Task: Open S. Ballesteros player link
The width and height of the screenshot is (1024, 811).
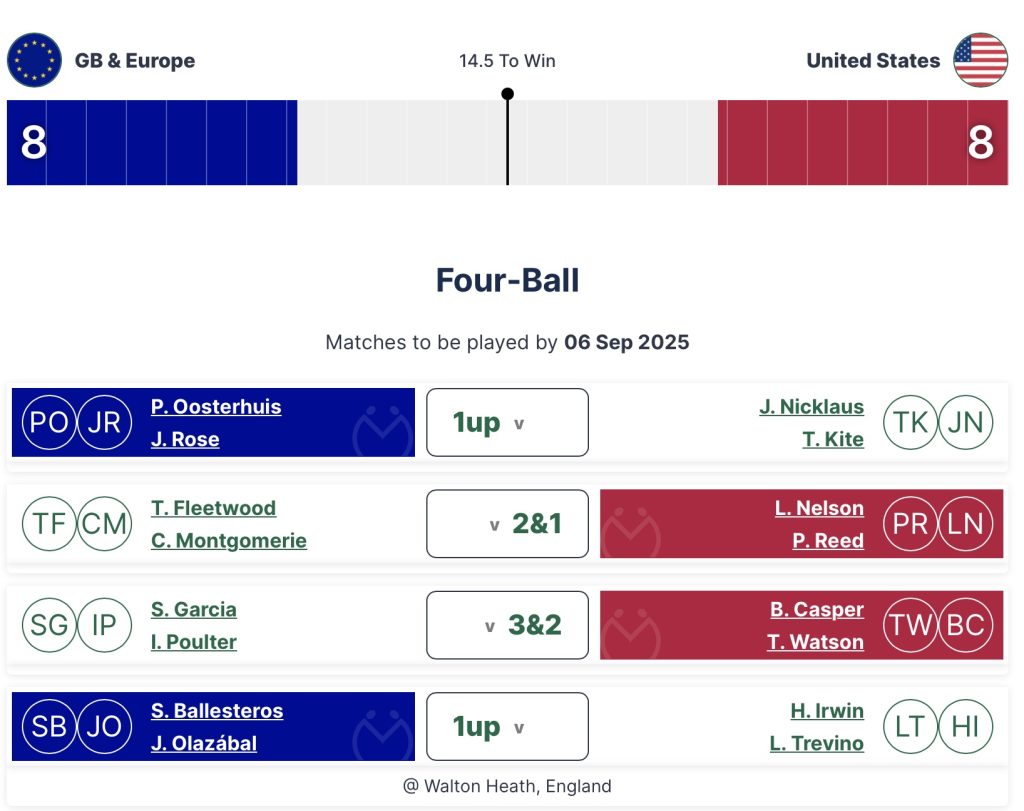Action: tap(217, 711)
